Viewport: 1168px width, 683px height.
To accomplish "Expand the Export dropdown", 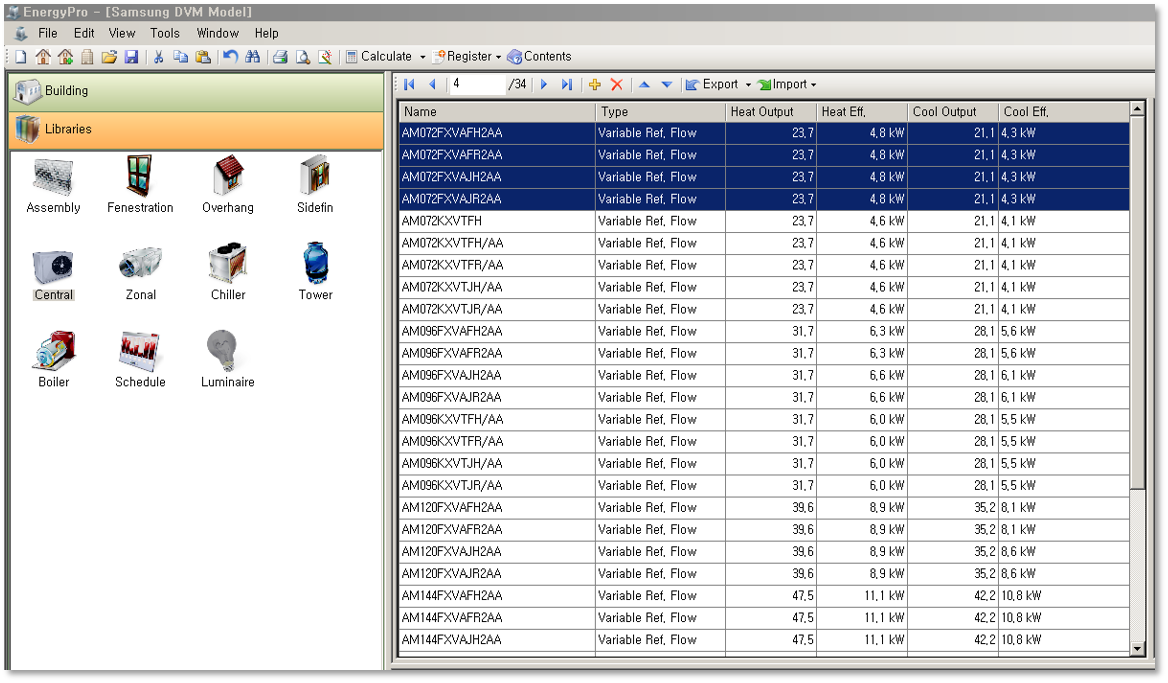I will 749,85.
